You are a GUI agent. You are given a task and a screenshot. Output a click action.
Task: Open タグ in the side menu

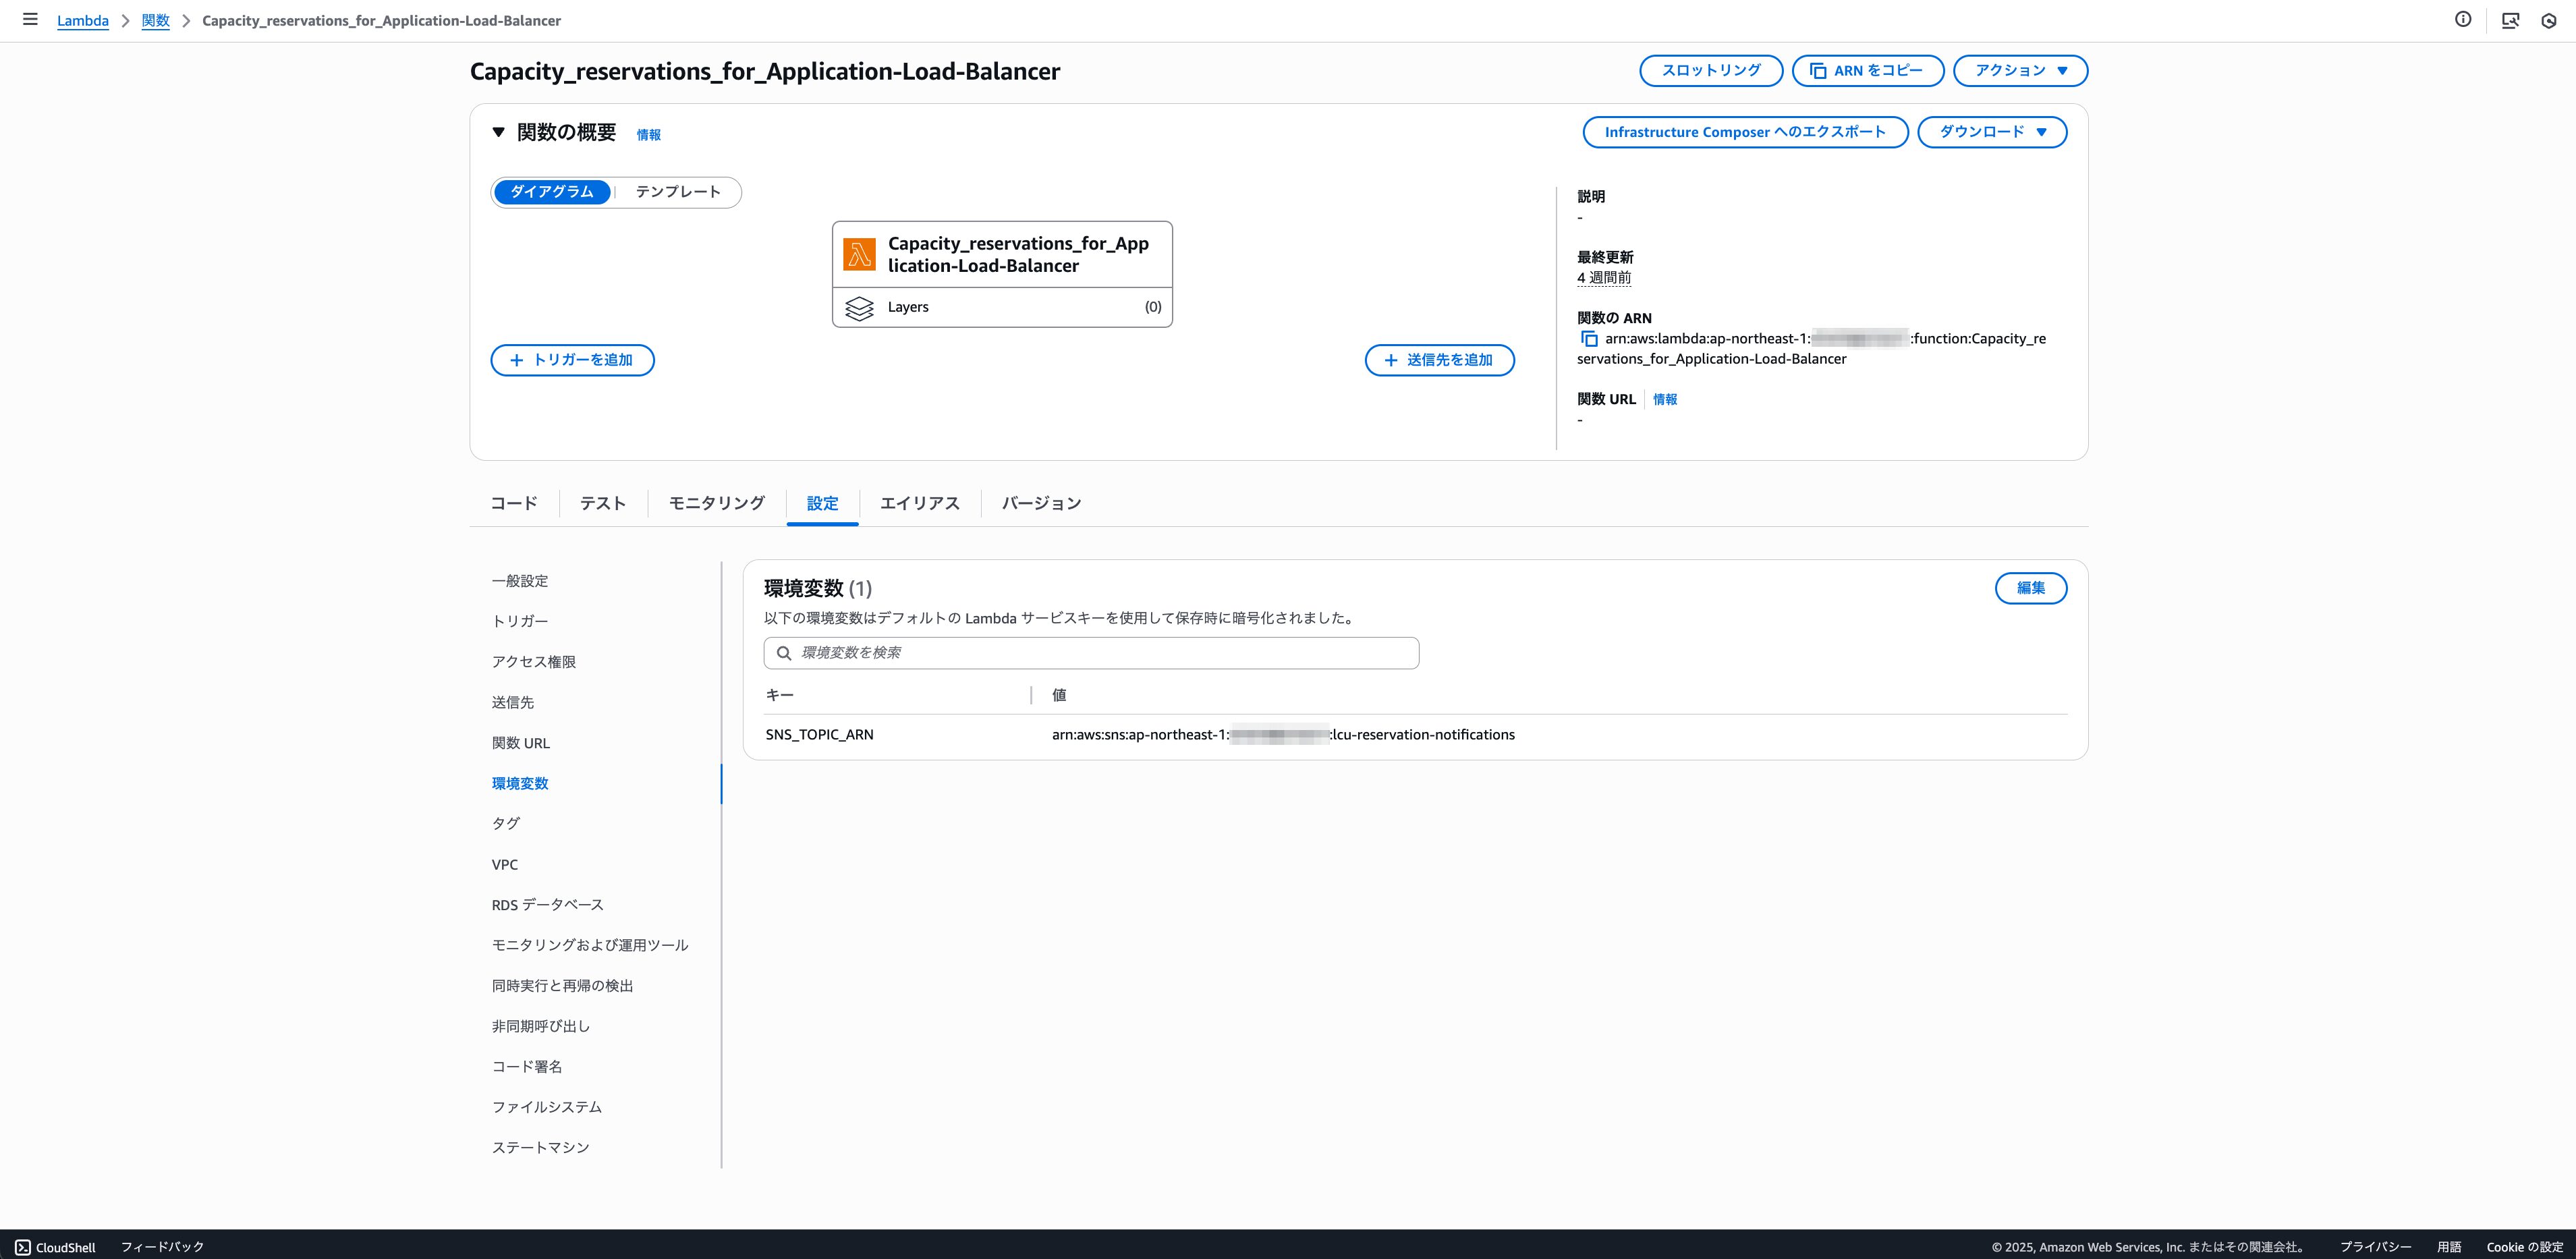[506, 823]
